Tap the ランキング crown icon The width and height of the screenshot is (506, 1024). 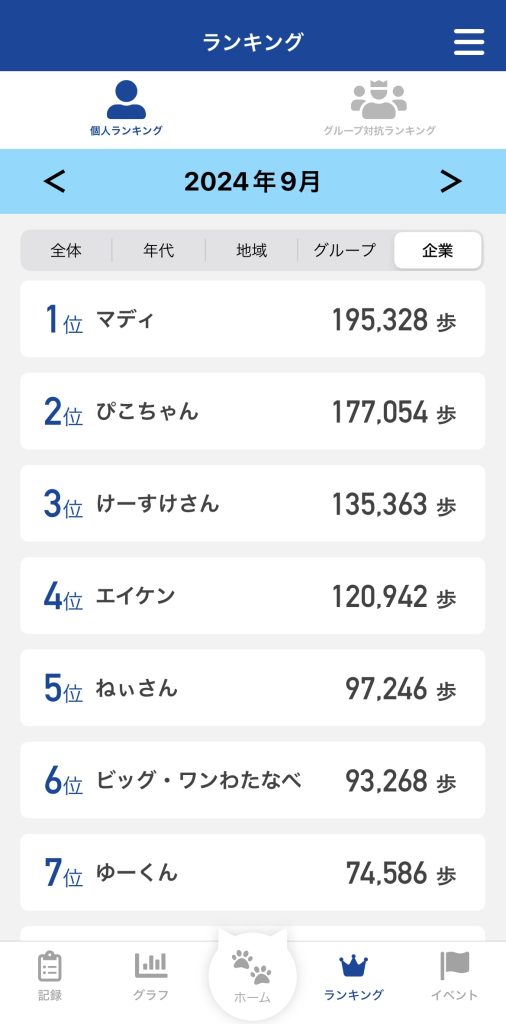tap(353, 966)
